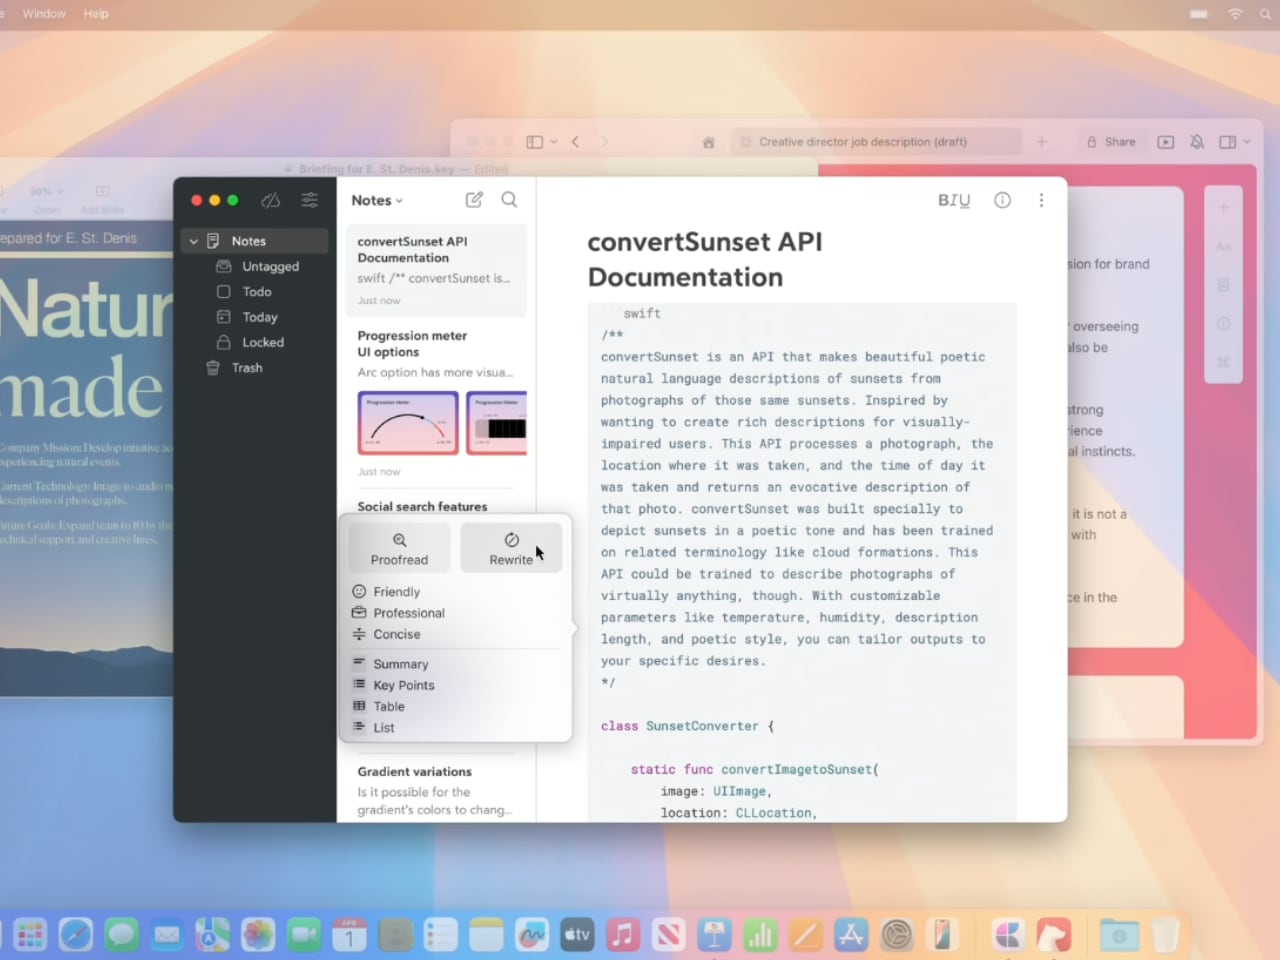Select the Todo item in sidebar
This screenshot has height=960, width=1280.
tap(256, 292)
